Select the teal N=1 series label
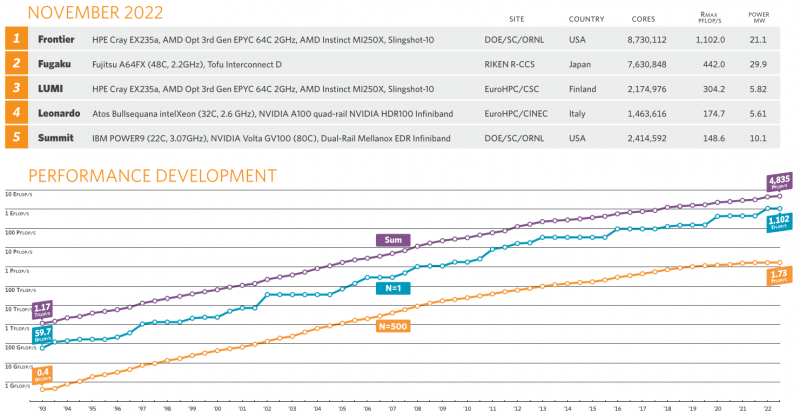Image resolution: width=800 pixels, height=418 pixels. point(394,288)
